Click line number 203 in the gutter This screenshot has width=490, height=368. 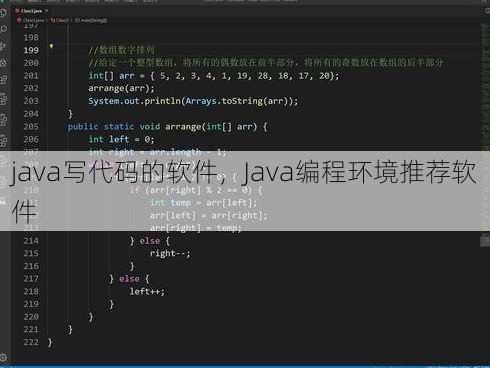pos(31,101)
